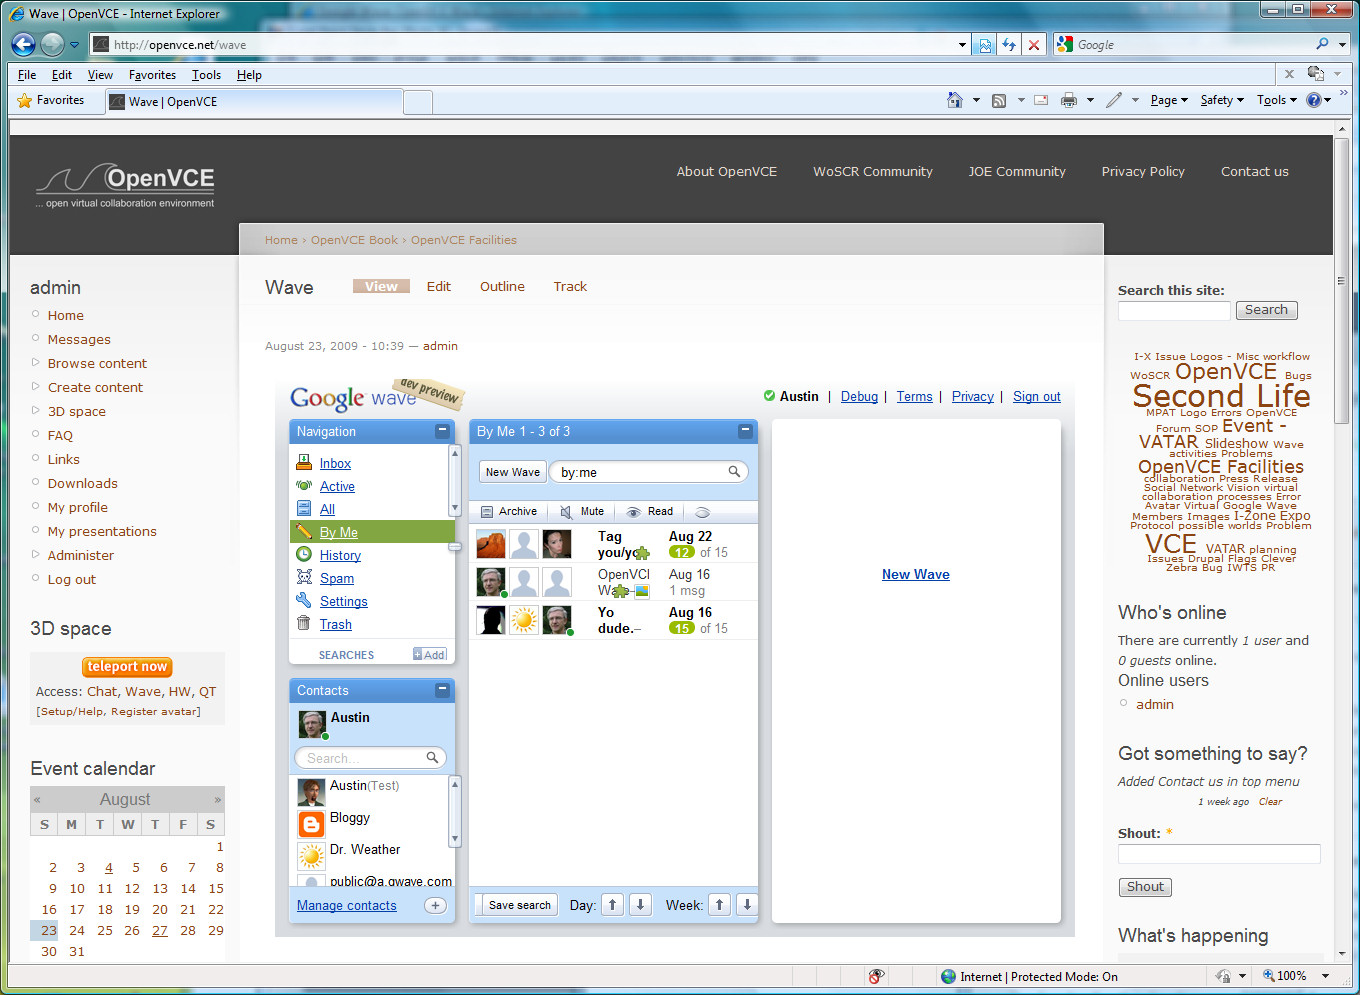Click the search magnifier in by:me box
Image resolution: width=1360 pixels, height=995 pixels.
tap(734, 472)
